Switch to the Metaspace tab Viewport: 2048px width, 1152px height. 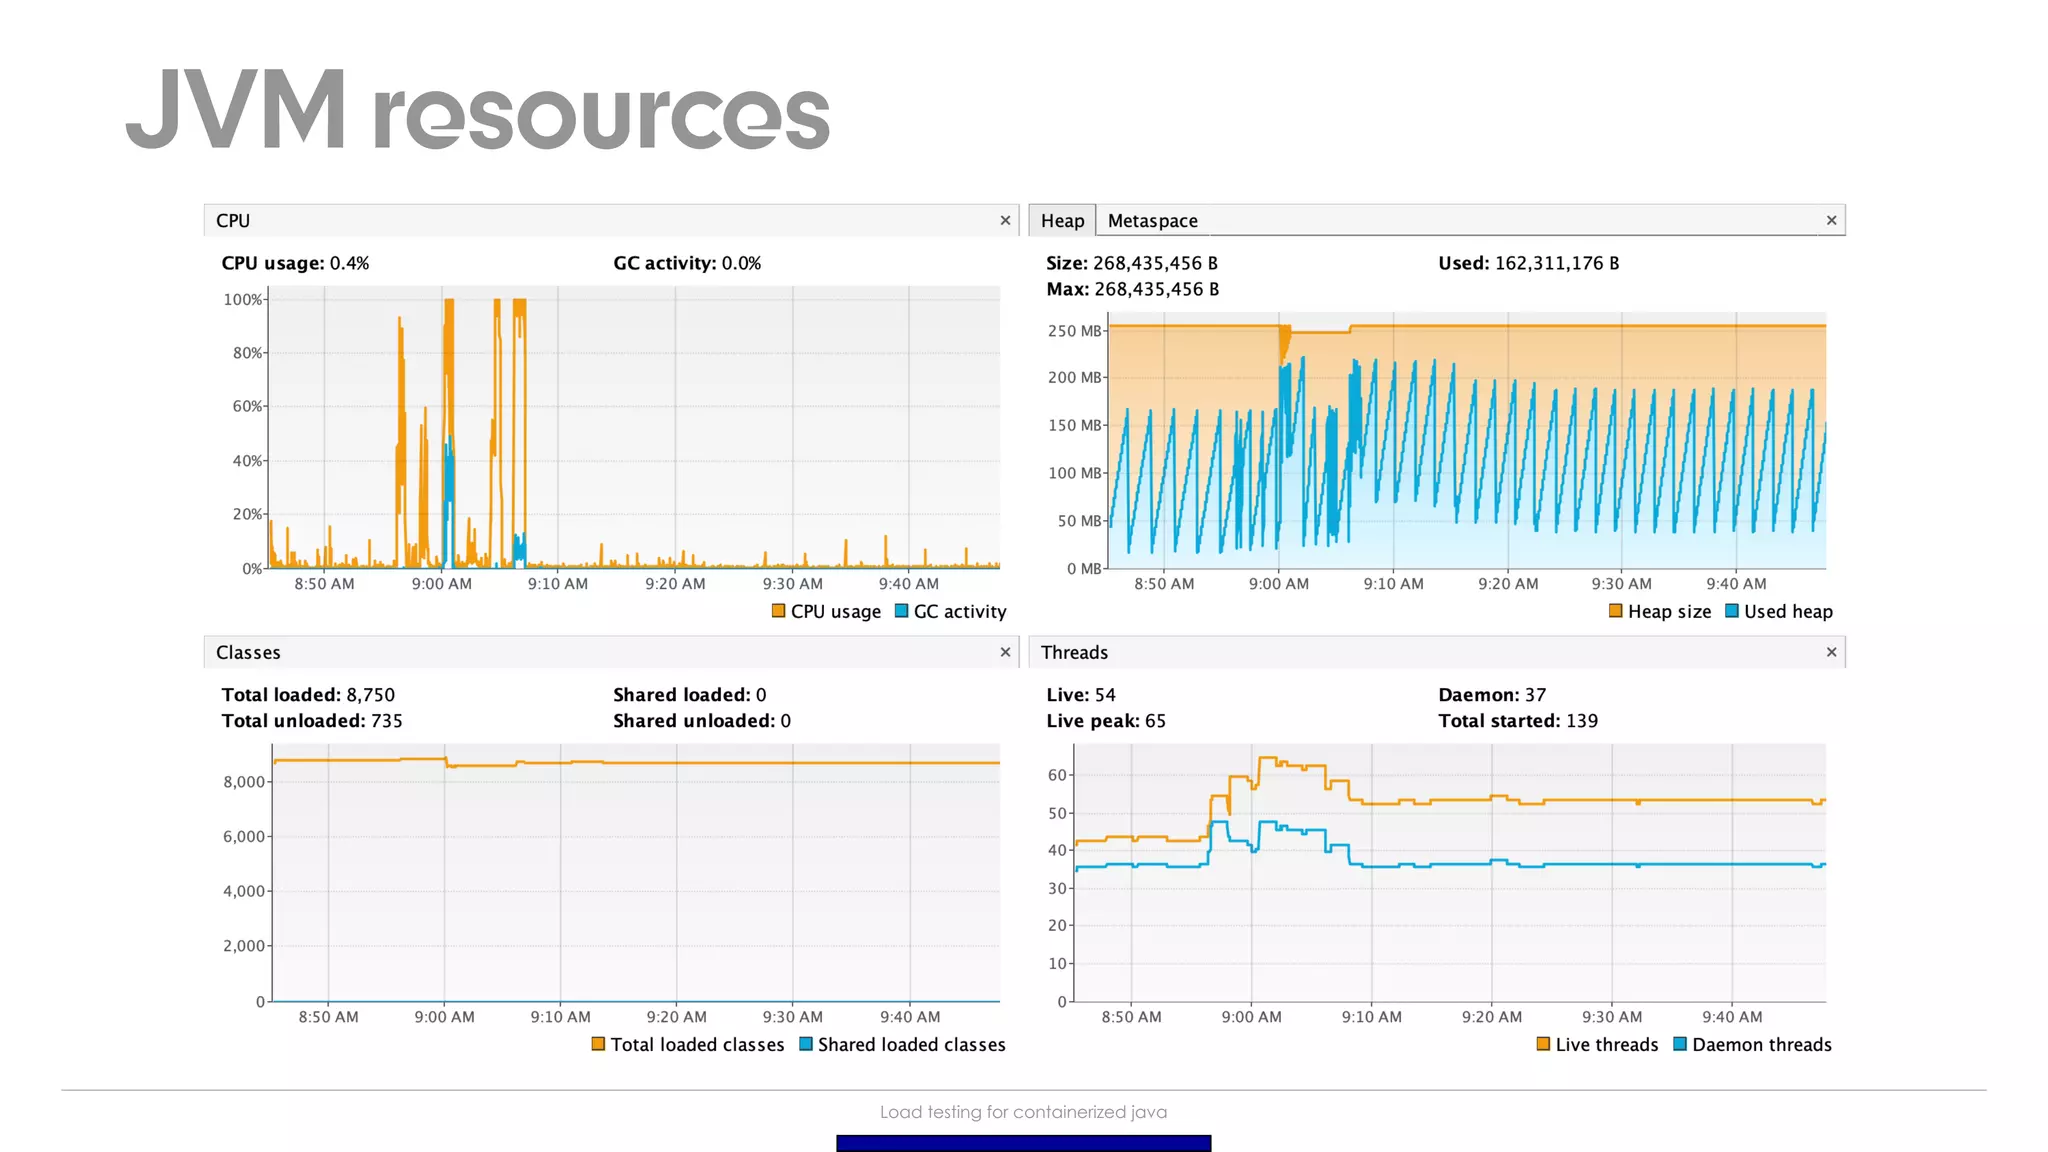(x=1152, y=220)
